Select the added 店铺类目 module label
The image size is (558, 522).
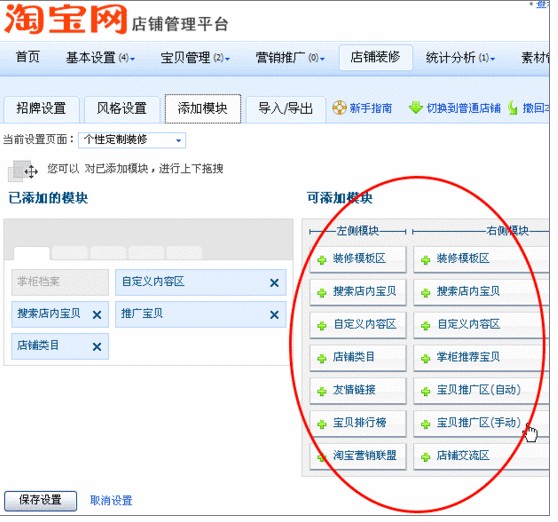coord(38,345)
